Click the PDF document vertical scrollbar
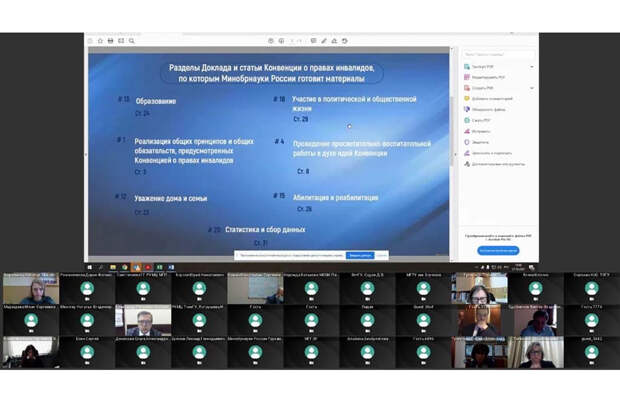 452,131
